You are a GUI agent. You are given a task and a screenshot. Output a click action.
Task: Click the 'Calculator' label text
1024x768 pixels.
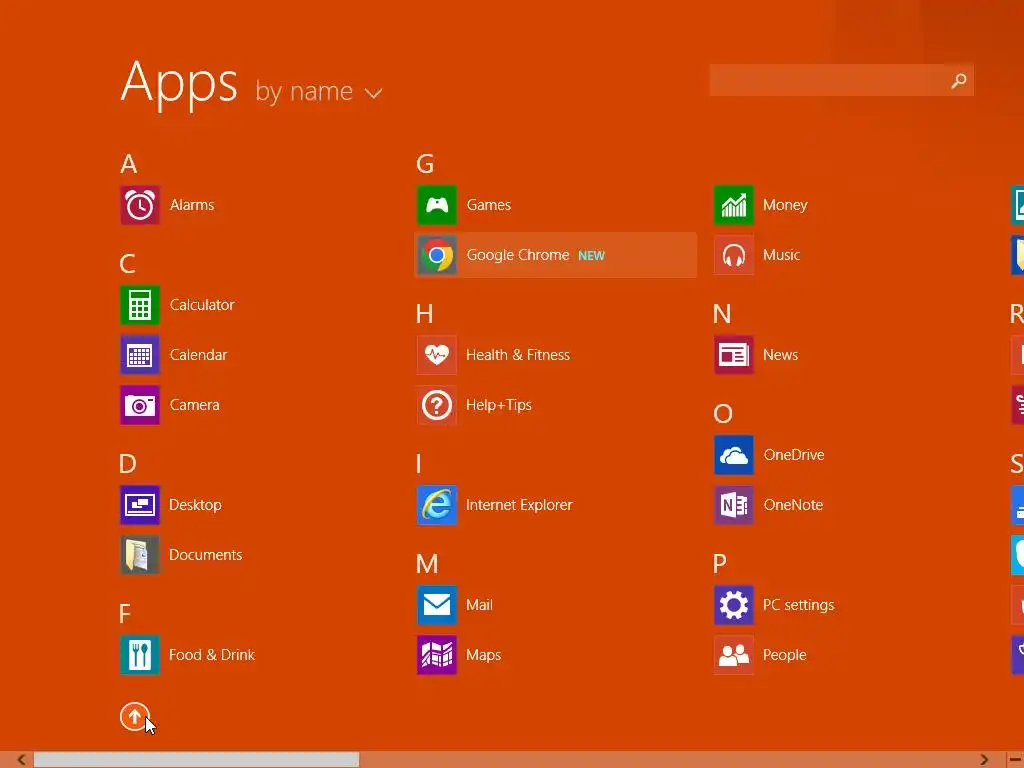[202, 305]
